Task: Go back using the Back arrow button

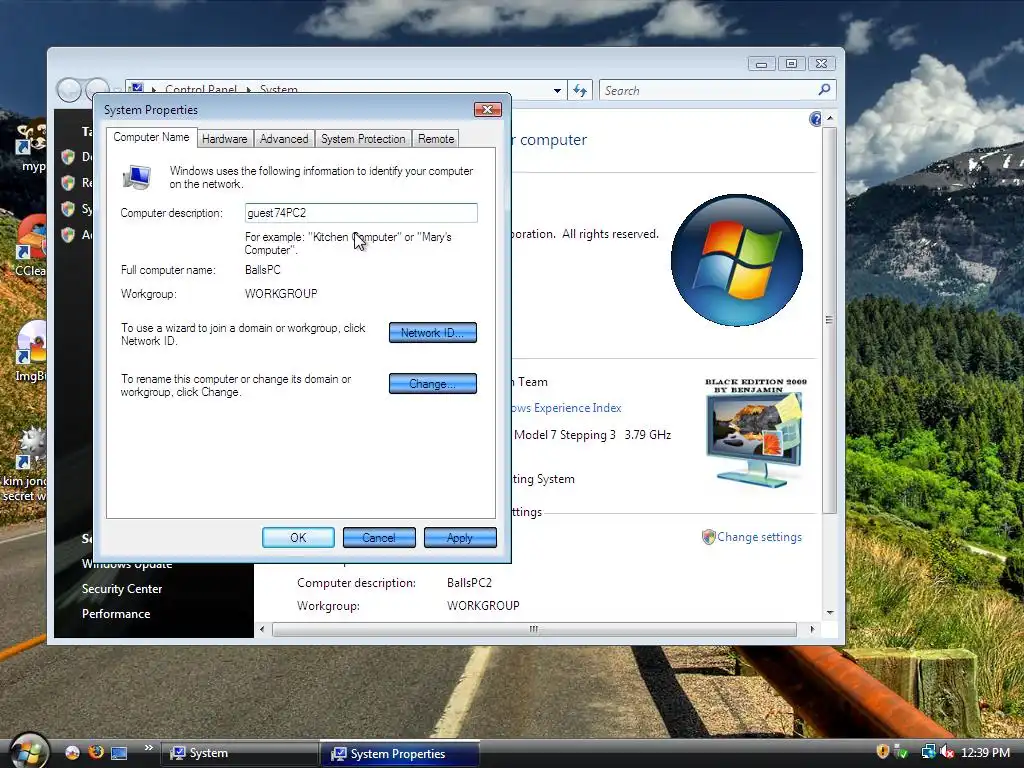Action: (69, 90)
